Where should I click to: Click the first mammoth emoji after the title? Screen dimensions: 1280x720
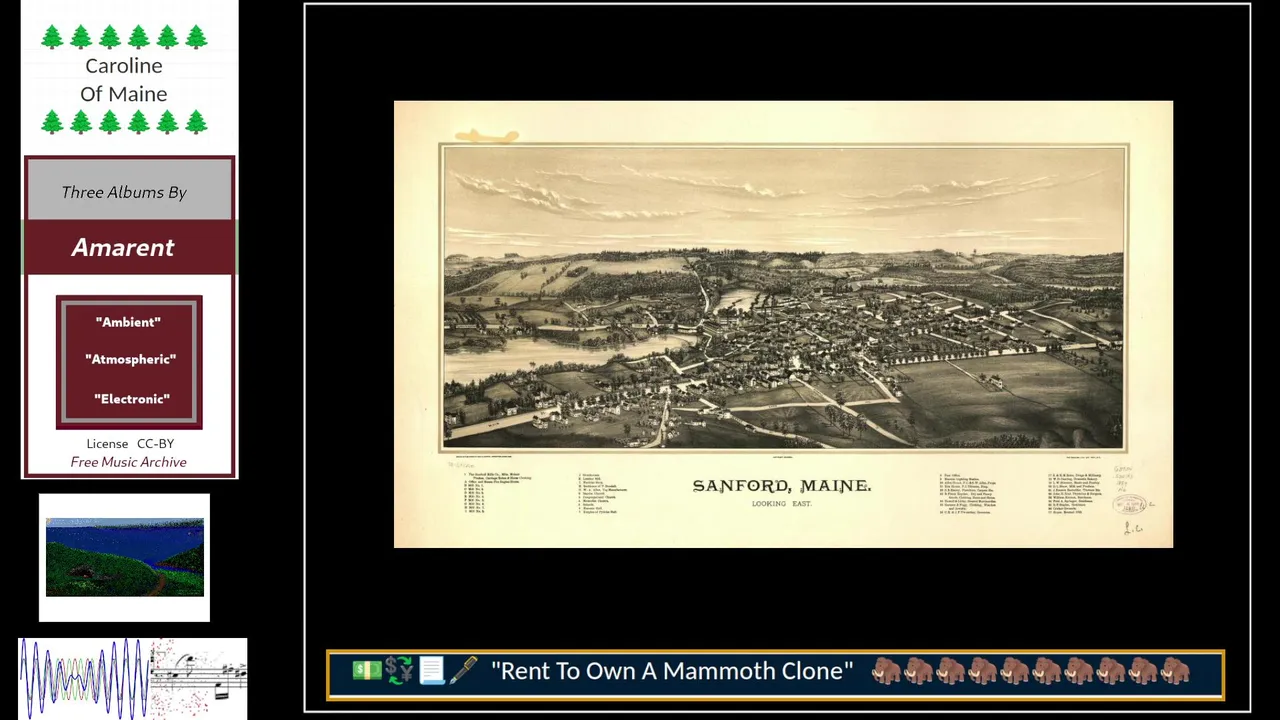(886, 671)
